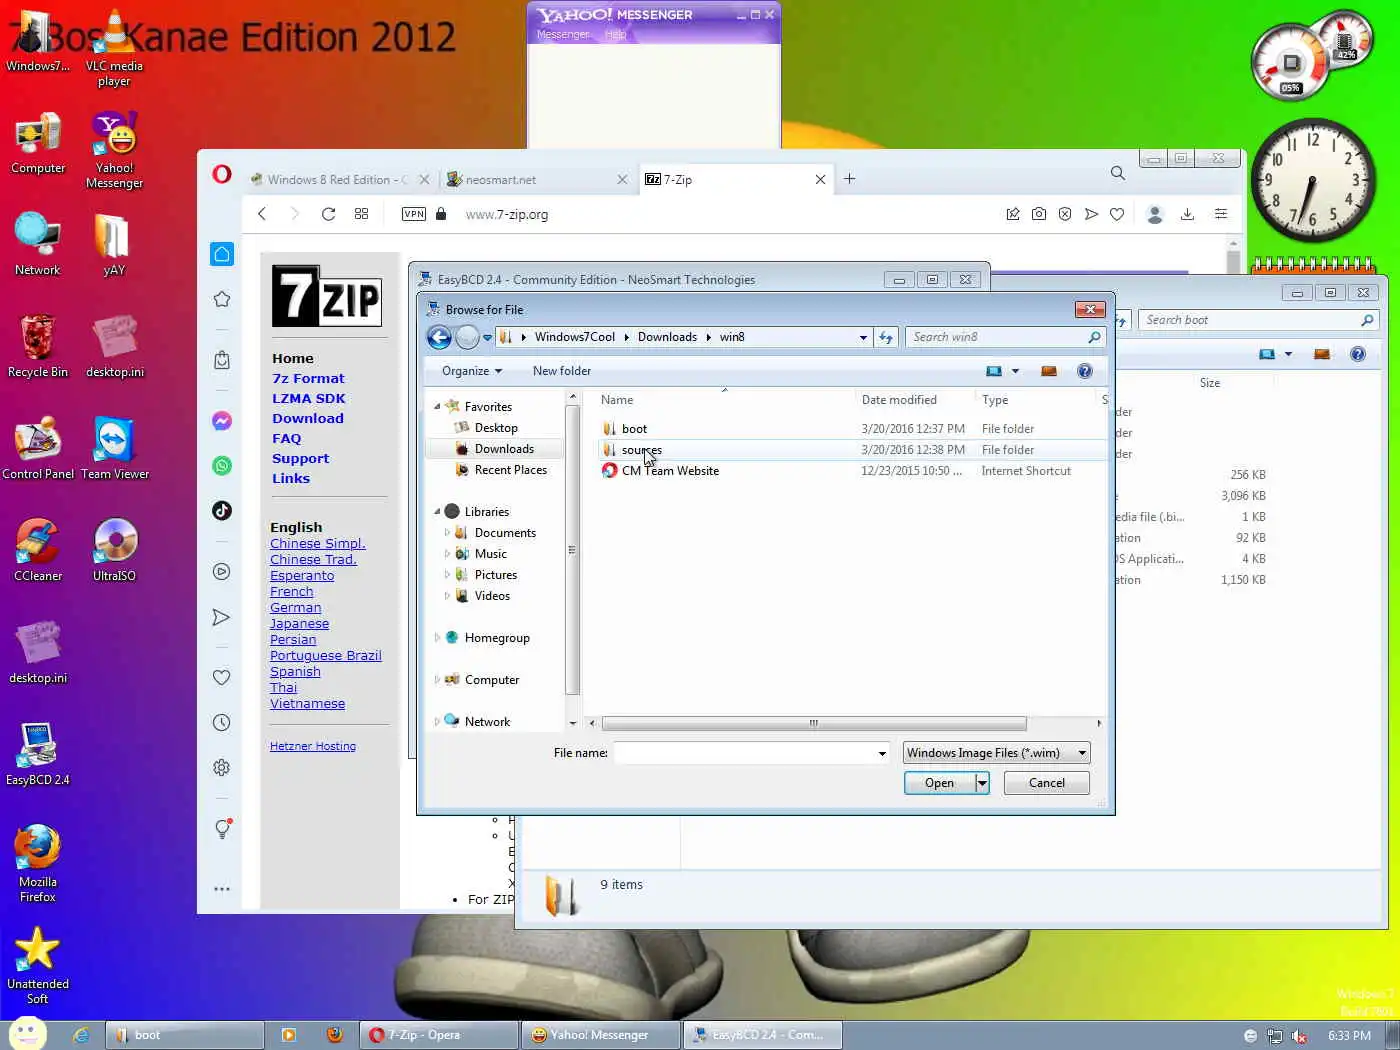
Task: Open Help menu in Yahoo Messenger
Action: pos(615,34)
